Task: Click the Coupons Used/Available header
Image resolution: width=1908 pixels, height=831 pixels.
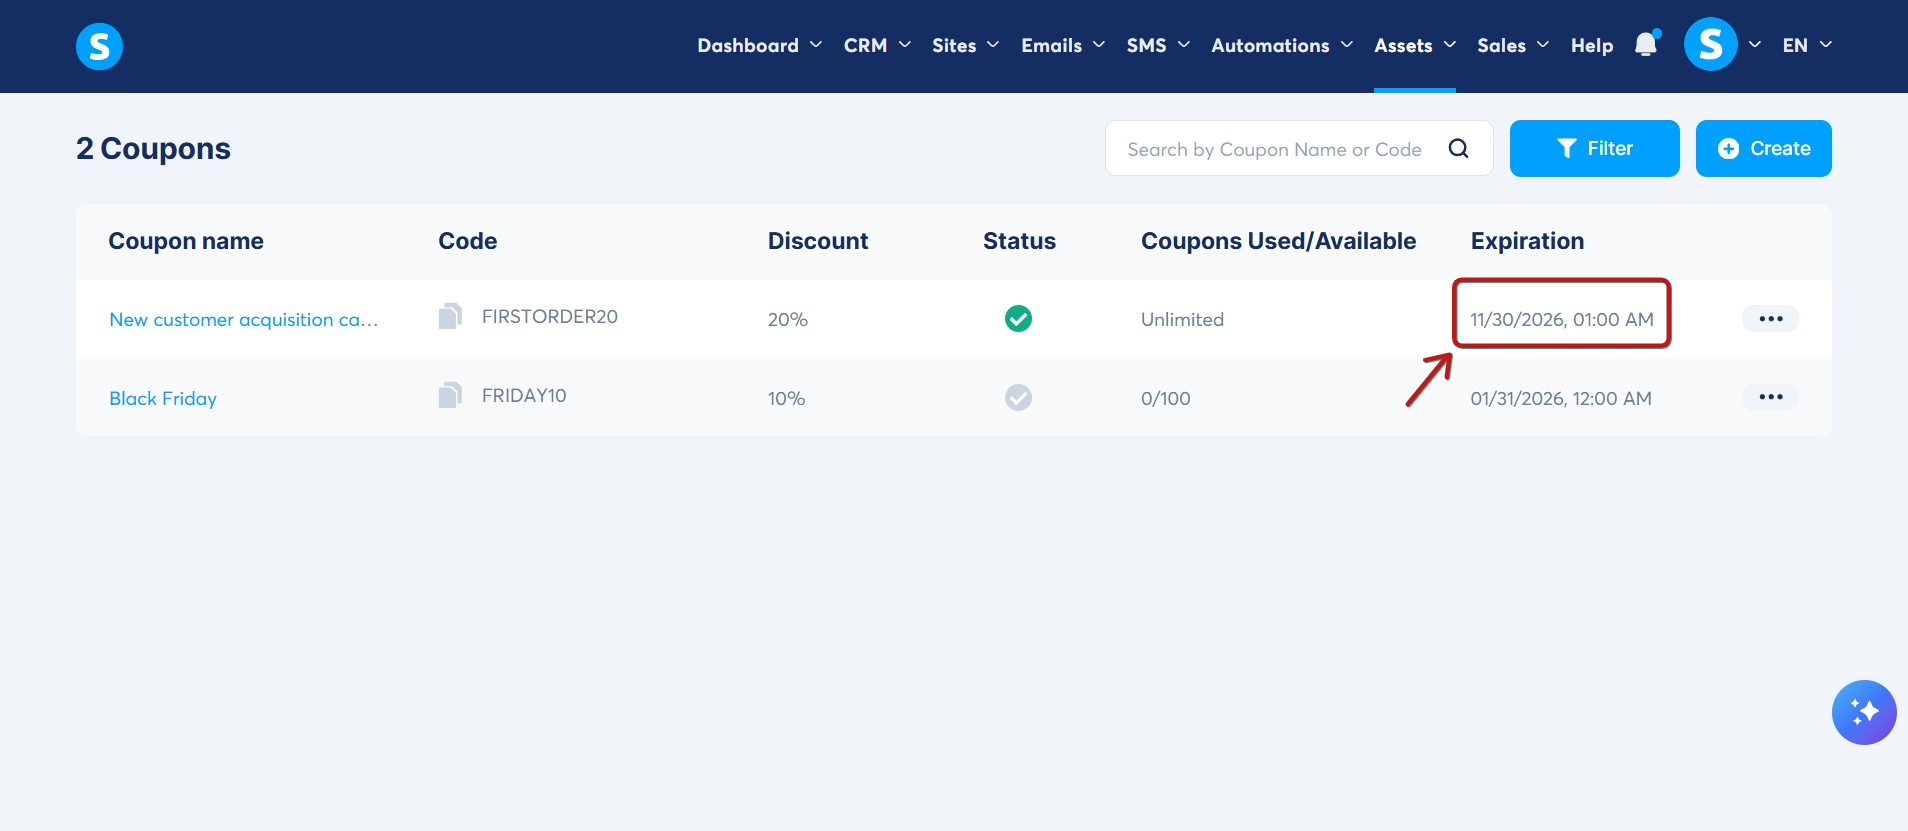Action: (1278, 241)
